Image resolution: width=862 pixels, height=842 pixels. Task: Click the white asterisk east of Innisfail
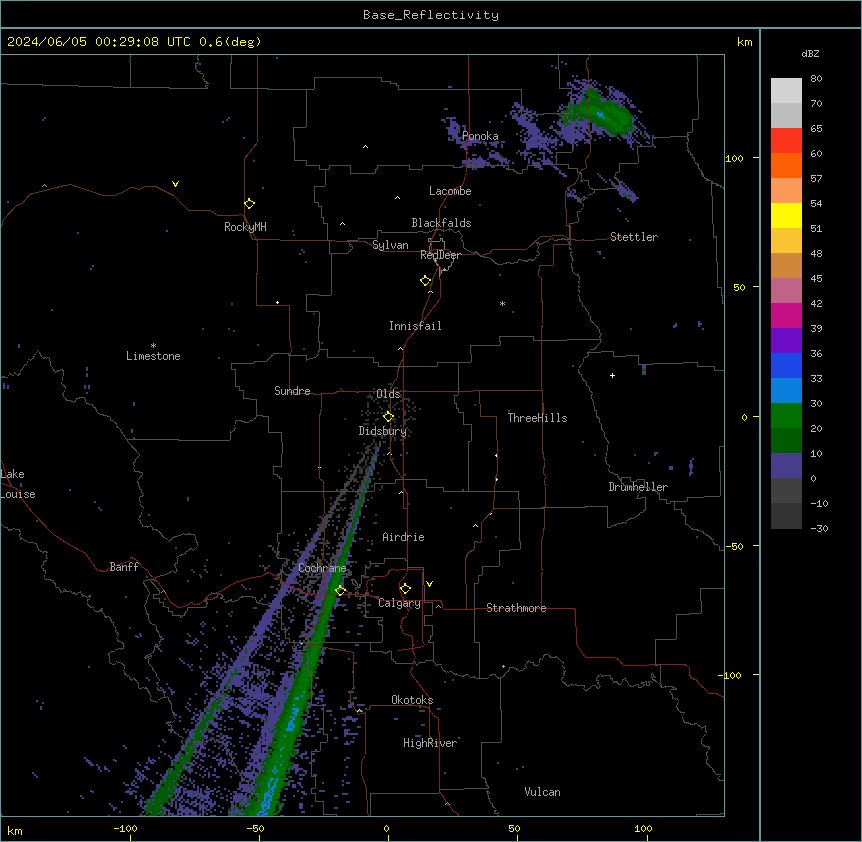point(502,303)
